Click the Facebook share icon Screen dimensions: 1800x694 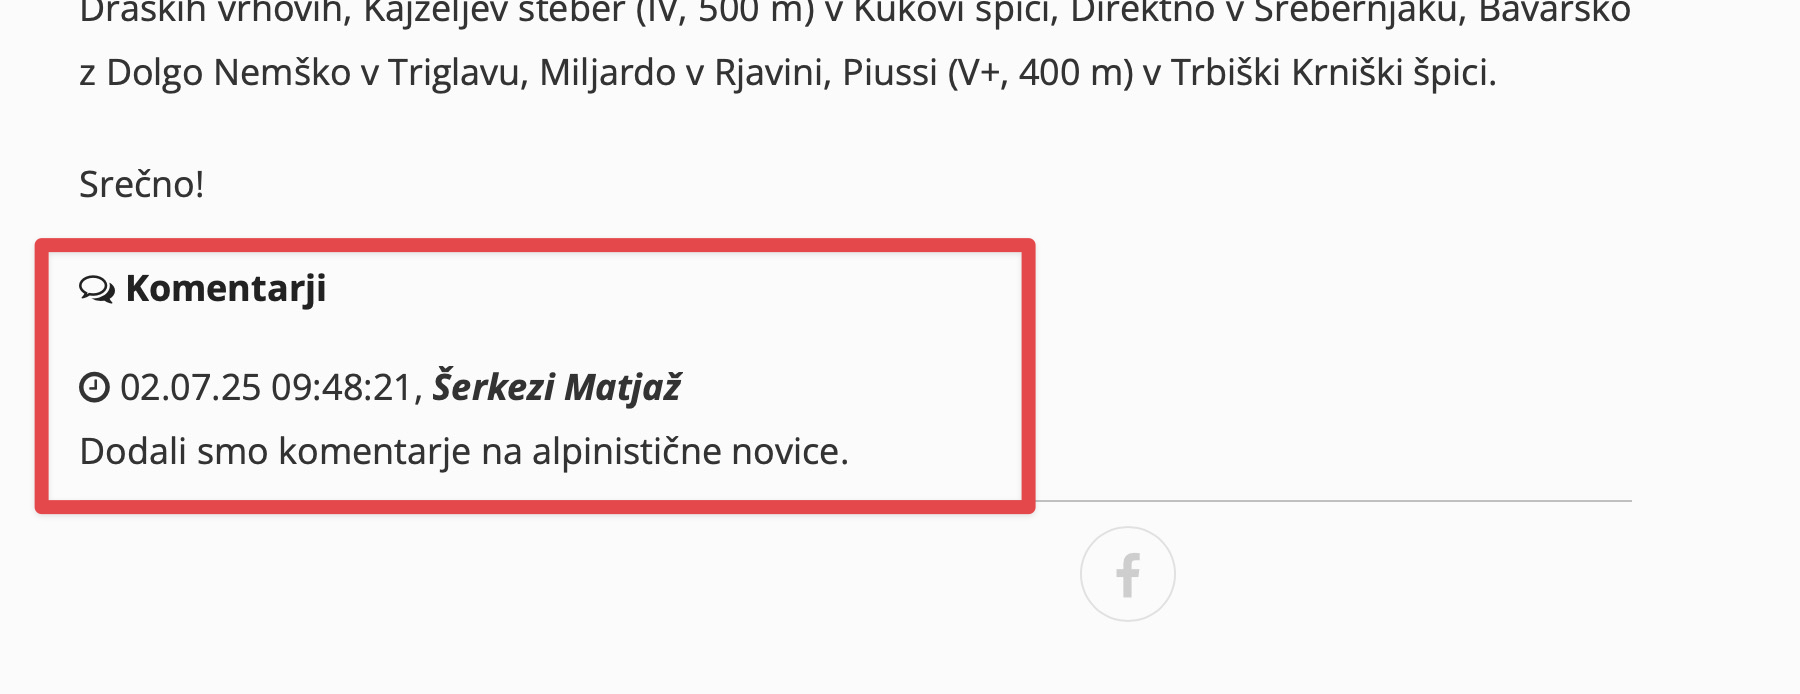click(x=1127, y=575)
